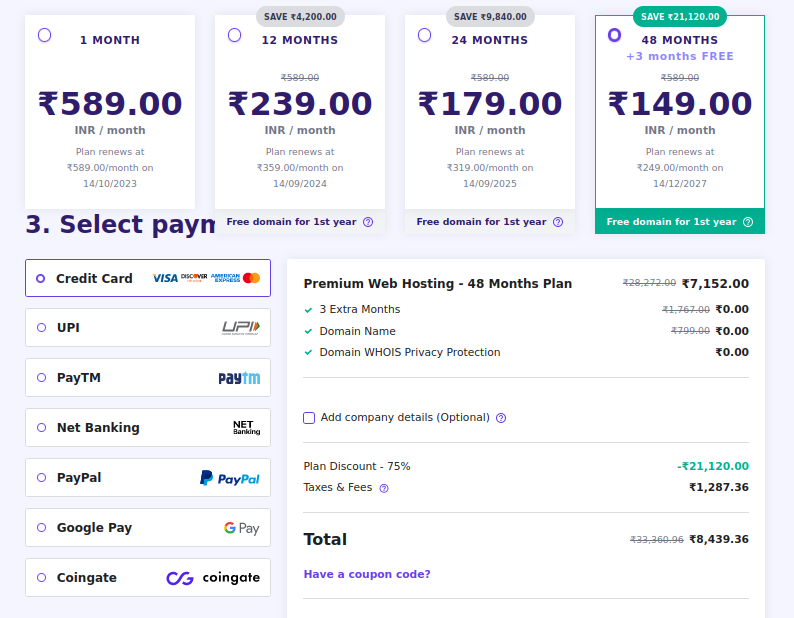Click help icon beside 12 months free domain
The width and height of the screenshot is (794, 618).
368,222
